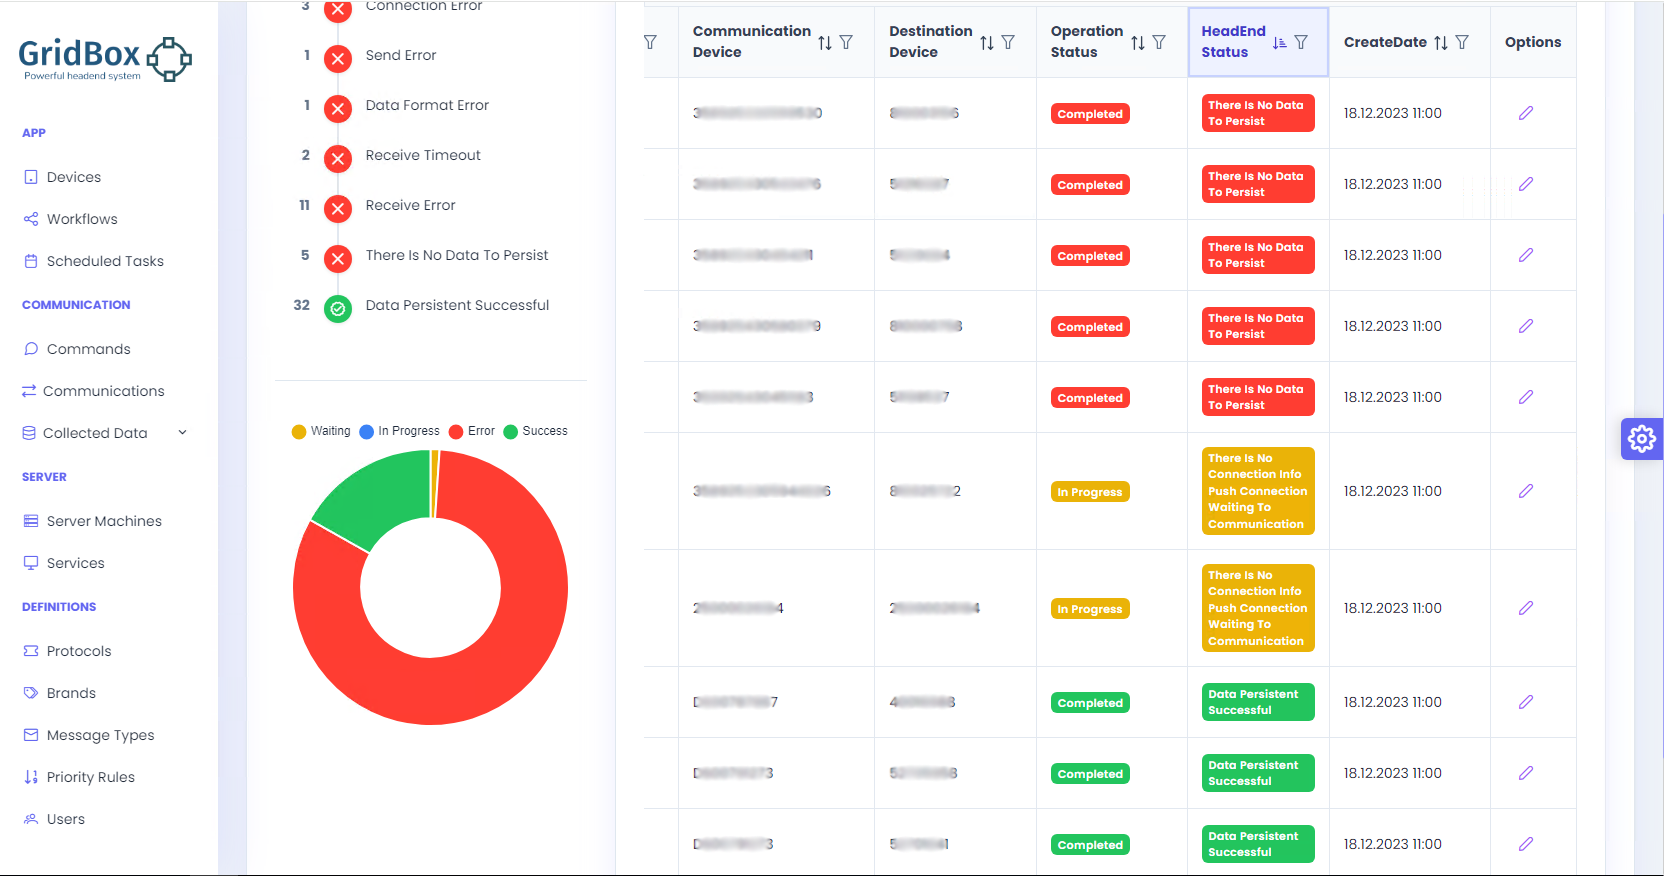Select the Receive Error status entry
Screen dimensions: 1664x876
[x=410, y=205]
